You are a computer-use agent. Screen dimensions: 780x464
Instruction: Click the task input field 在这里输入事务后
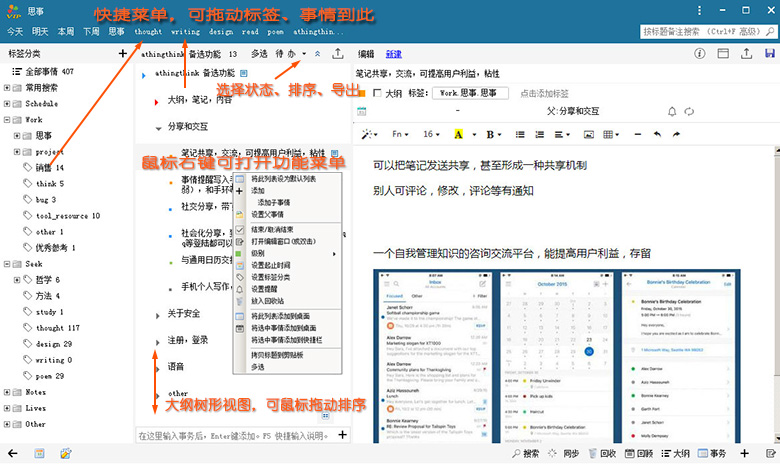coord(234,436)
